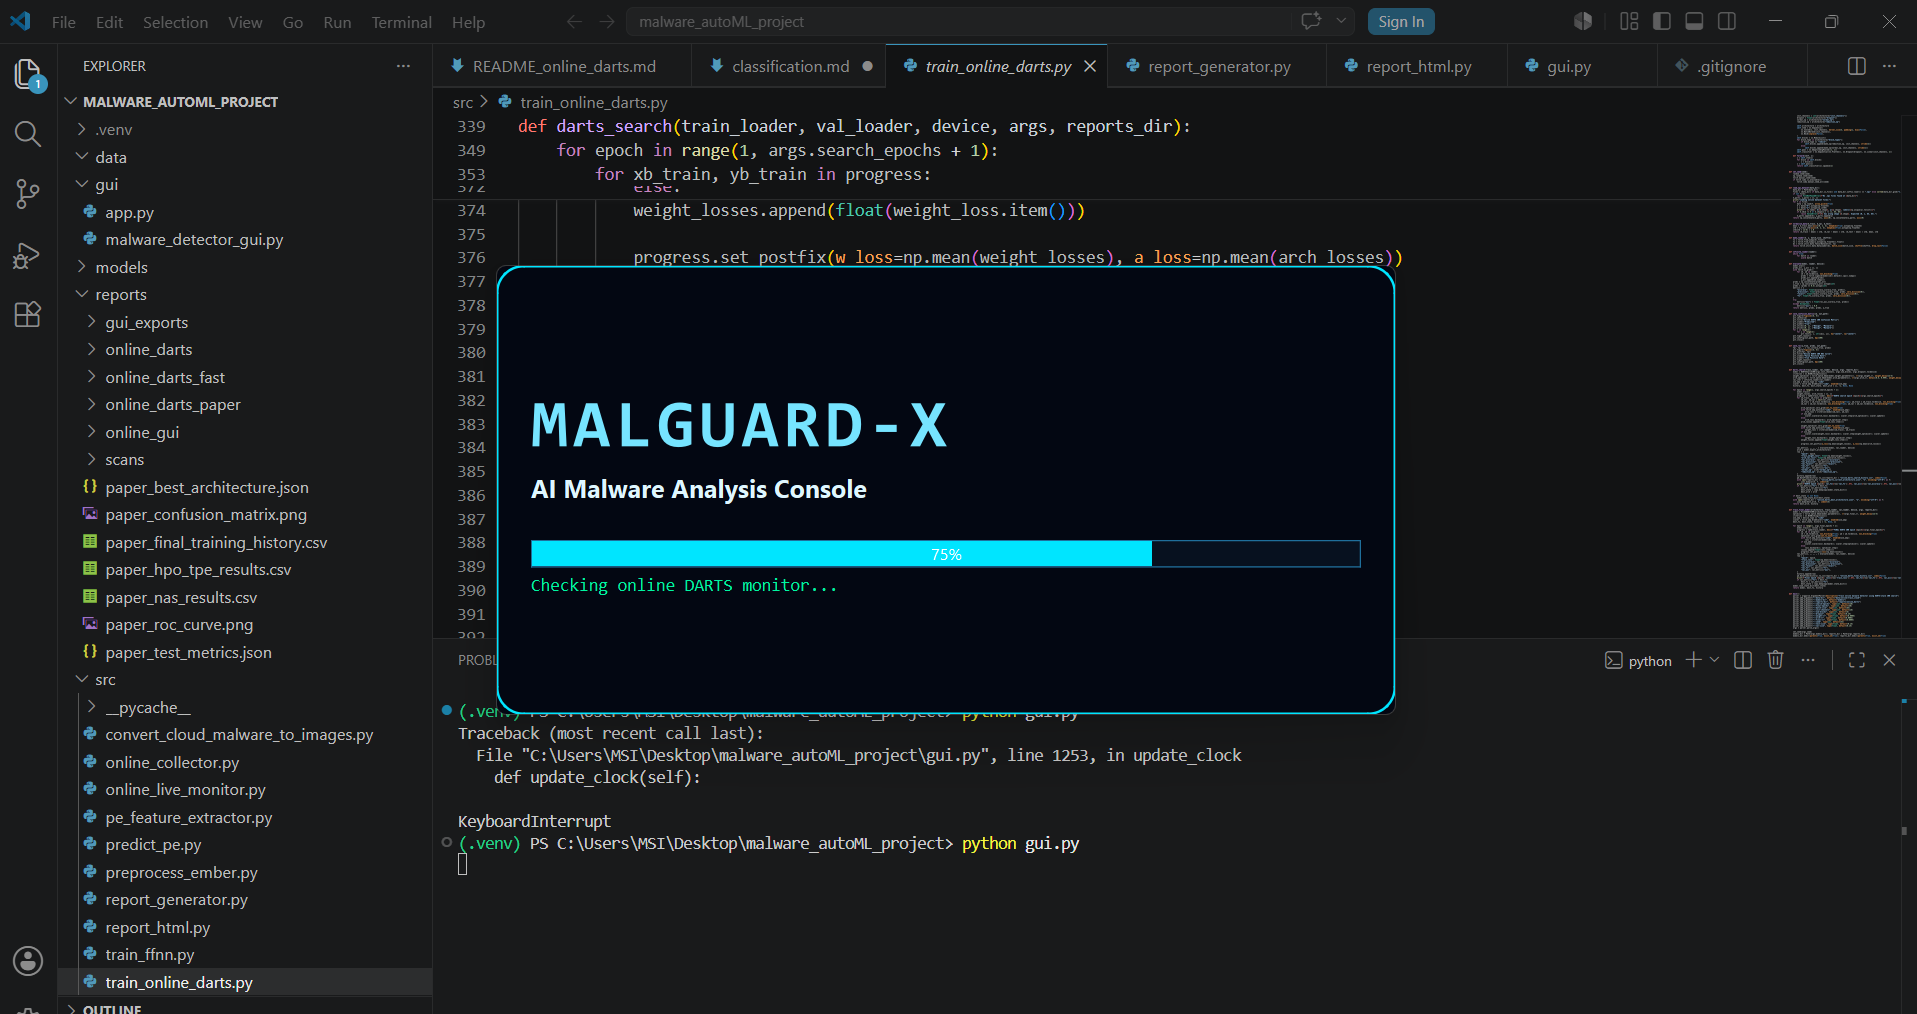This screenshot has width=1917, height=1014.
Task: Switch to README_online_darts.md tab
Action: click(x=563, y=66)
